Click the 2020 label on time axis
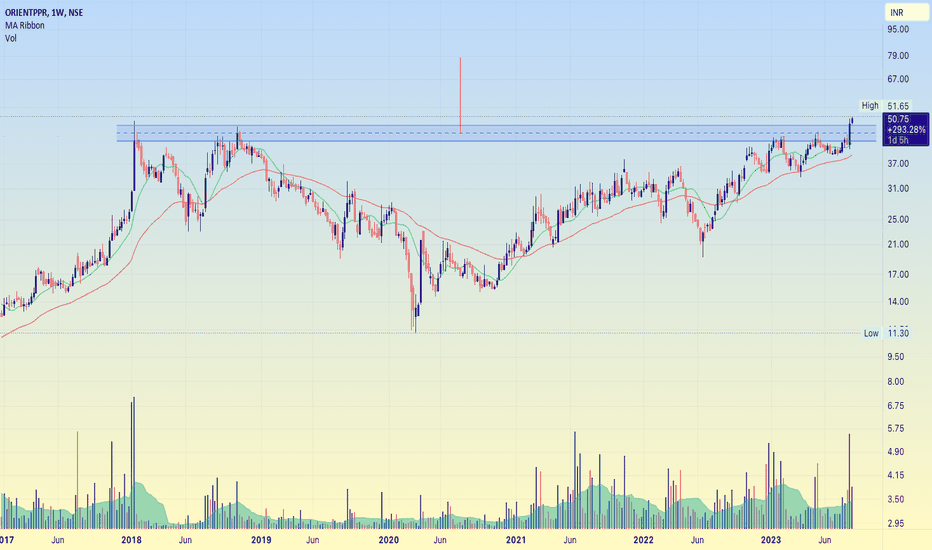This screenshot has height=550, width=932. (x=389, y=540)
